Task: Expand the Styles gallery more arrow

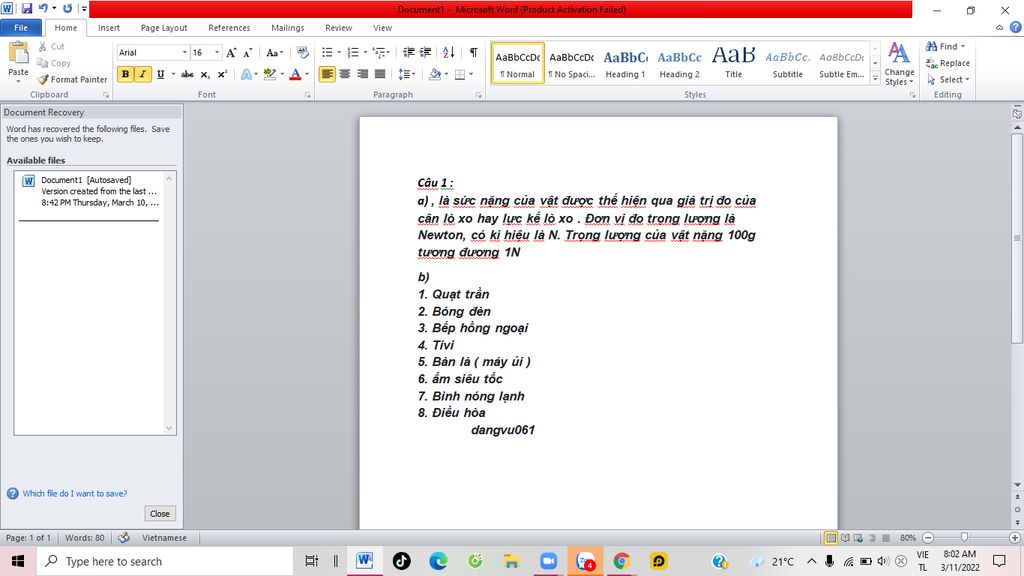Action: [x=875, y=78]
